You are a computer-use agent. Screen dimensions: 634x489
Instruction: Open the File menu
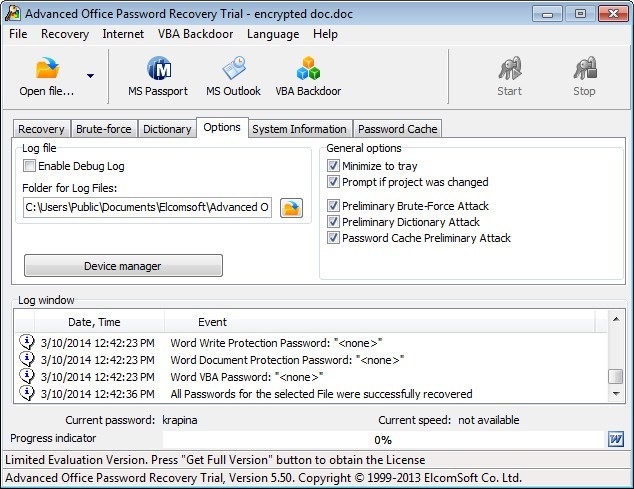click(x=18, y=34)
